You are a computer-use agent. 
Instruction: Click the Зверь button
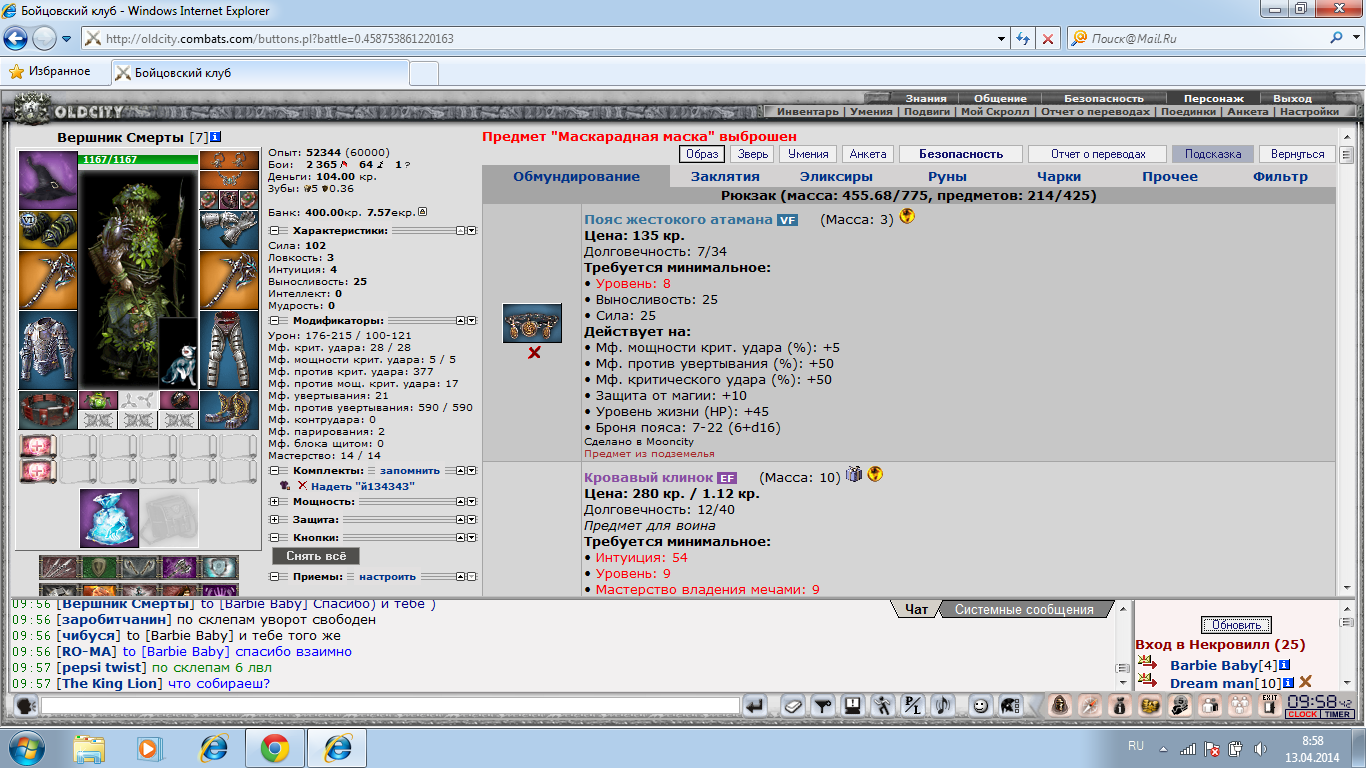coord(751,154)
